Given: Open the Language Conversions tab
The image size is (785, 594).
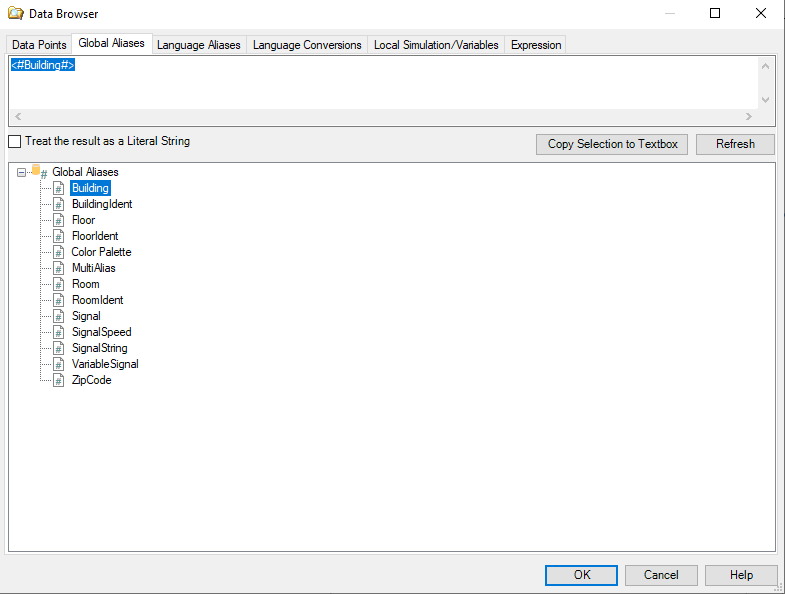Looking at the screenshot, I should [x=307, y=45].
